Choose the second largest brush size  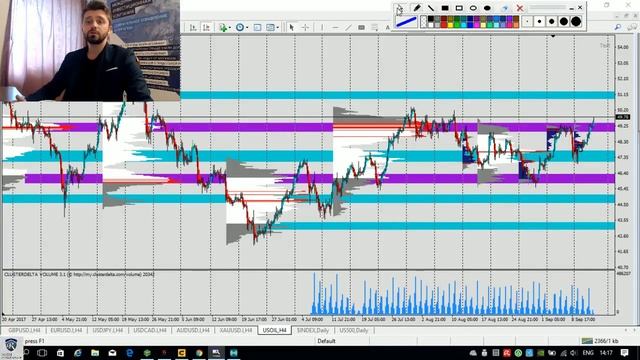pyautogui.click(x=564, y=22)
